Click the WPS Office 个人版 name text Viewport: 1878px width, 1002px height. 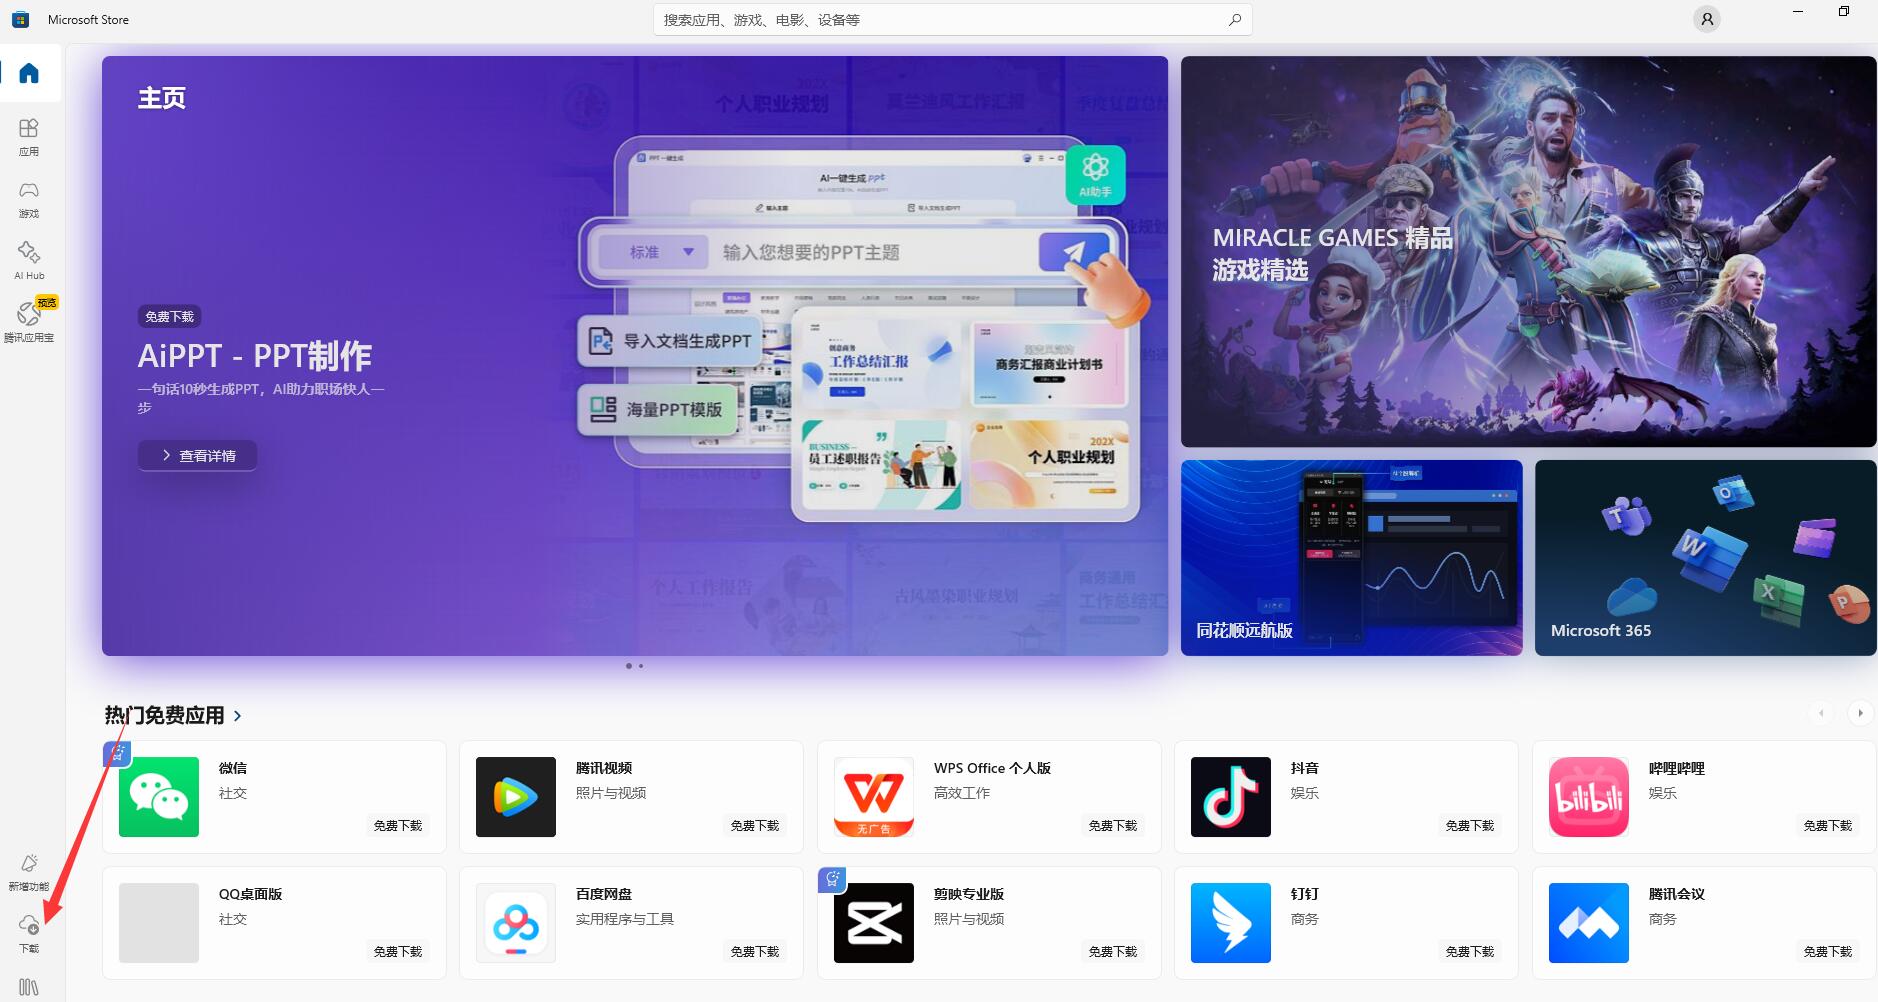[x=992, y=768]
